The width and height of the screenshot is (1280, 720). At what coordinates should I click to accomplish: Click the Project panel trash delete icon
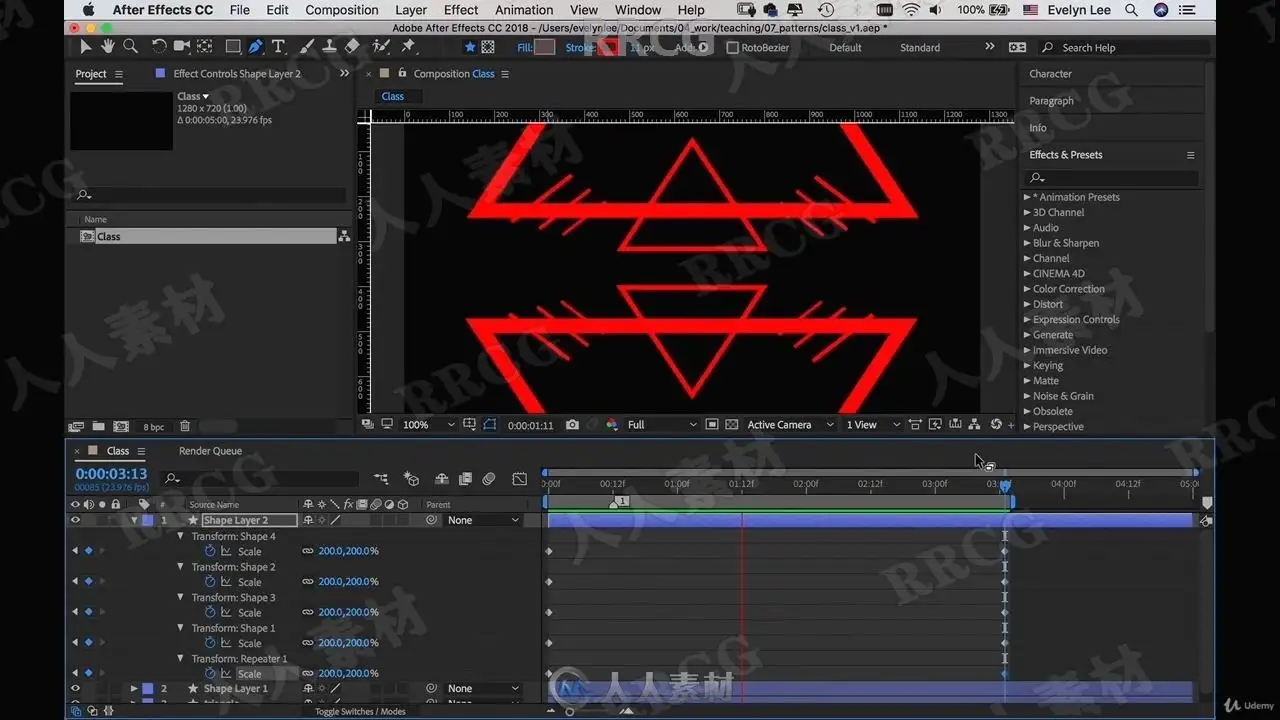pos(185,427)
